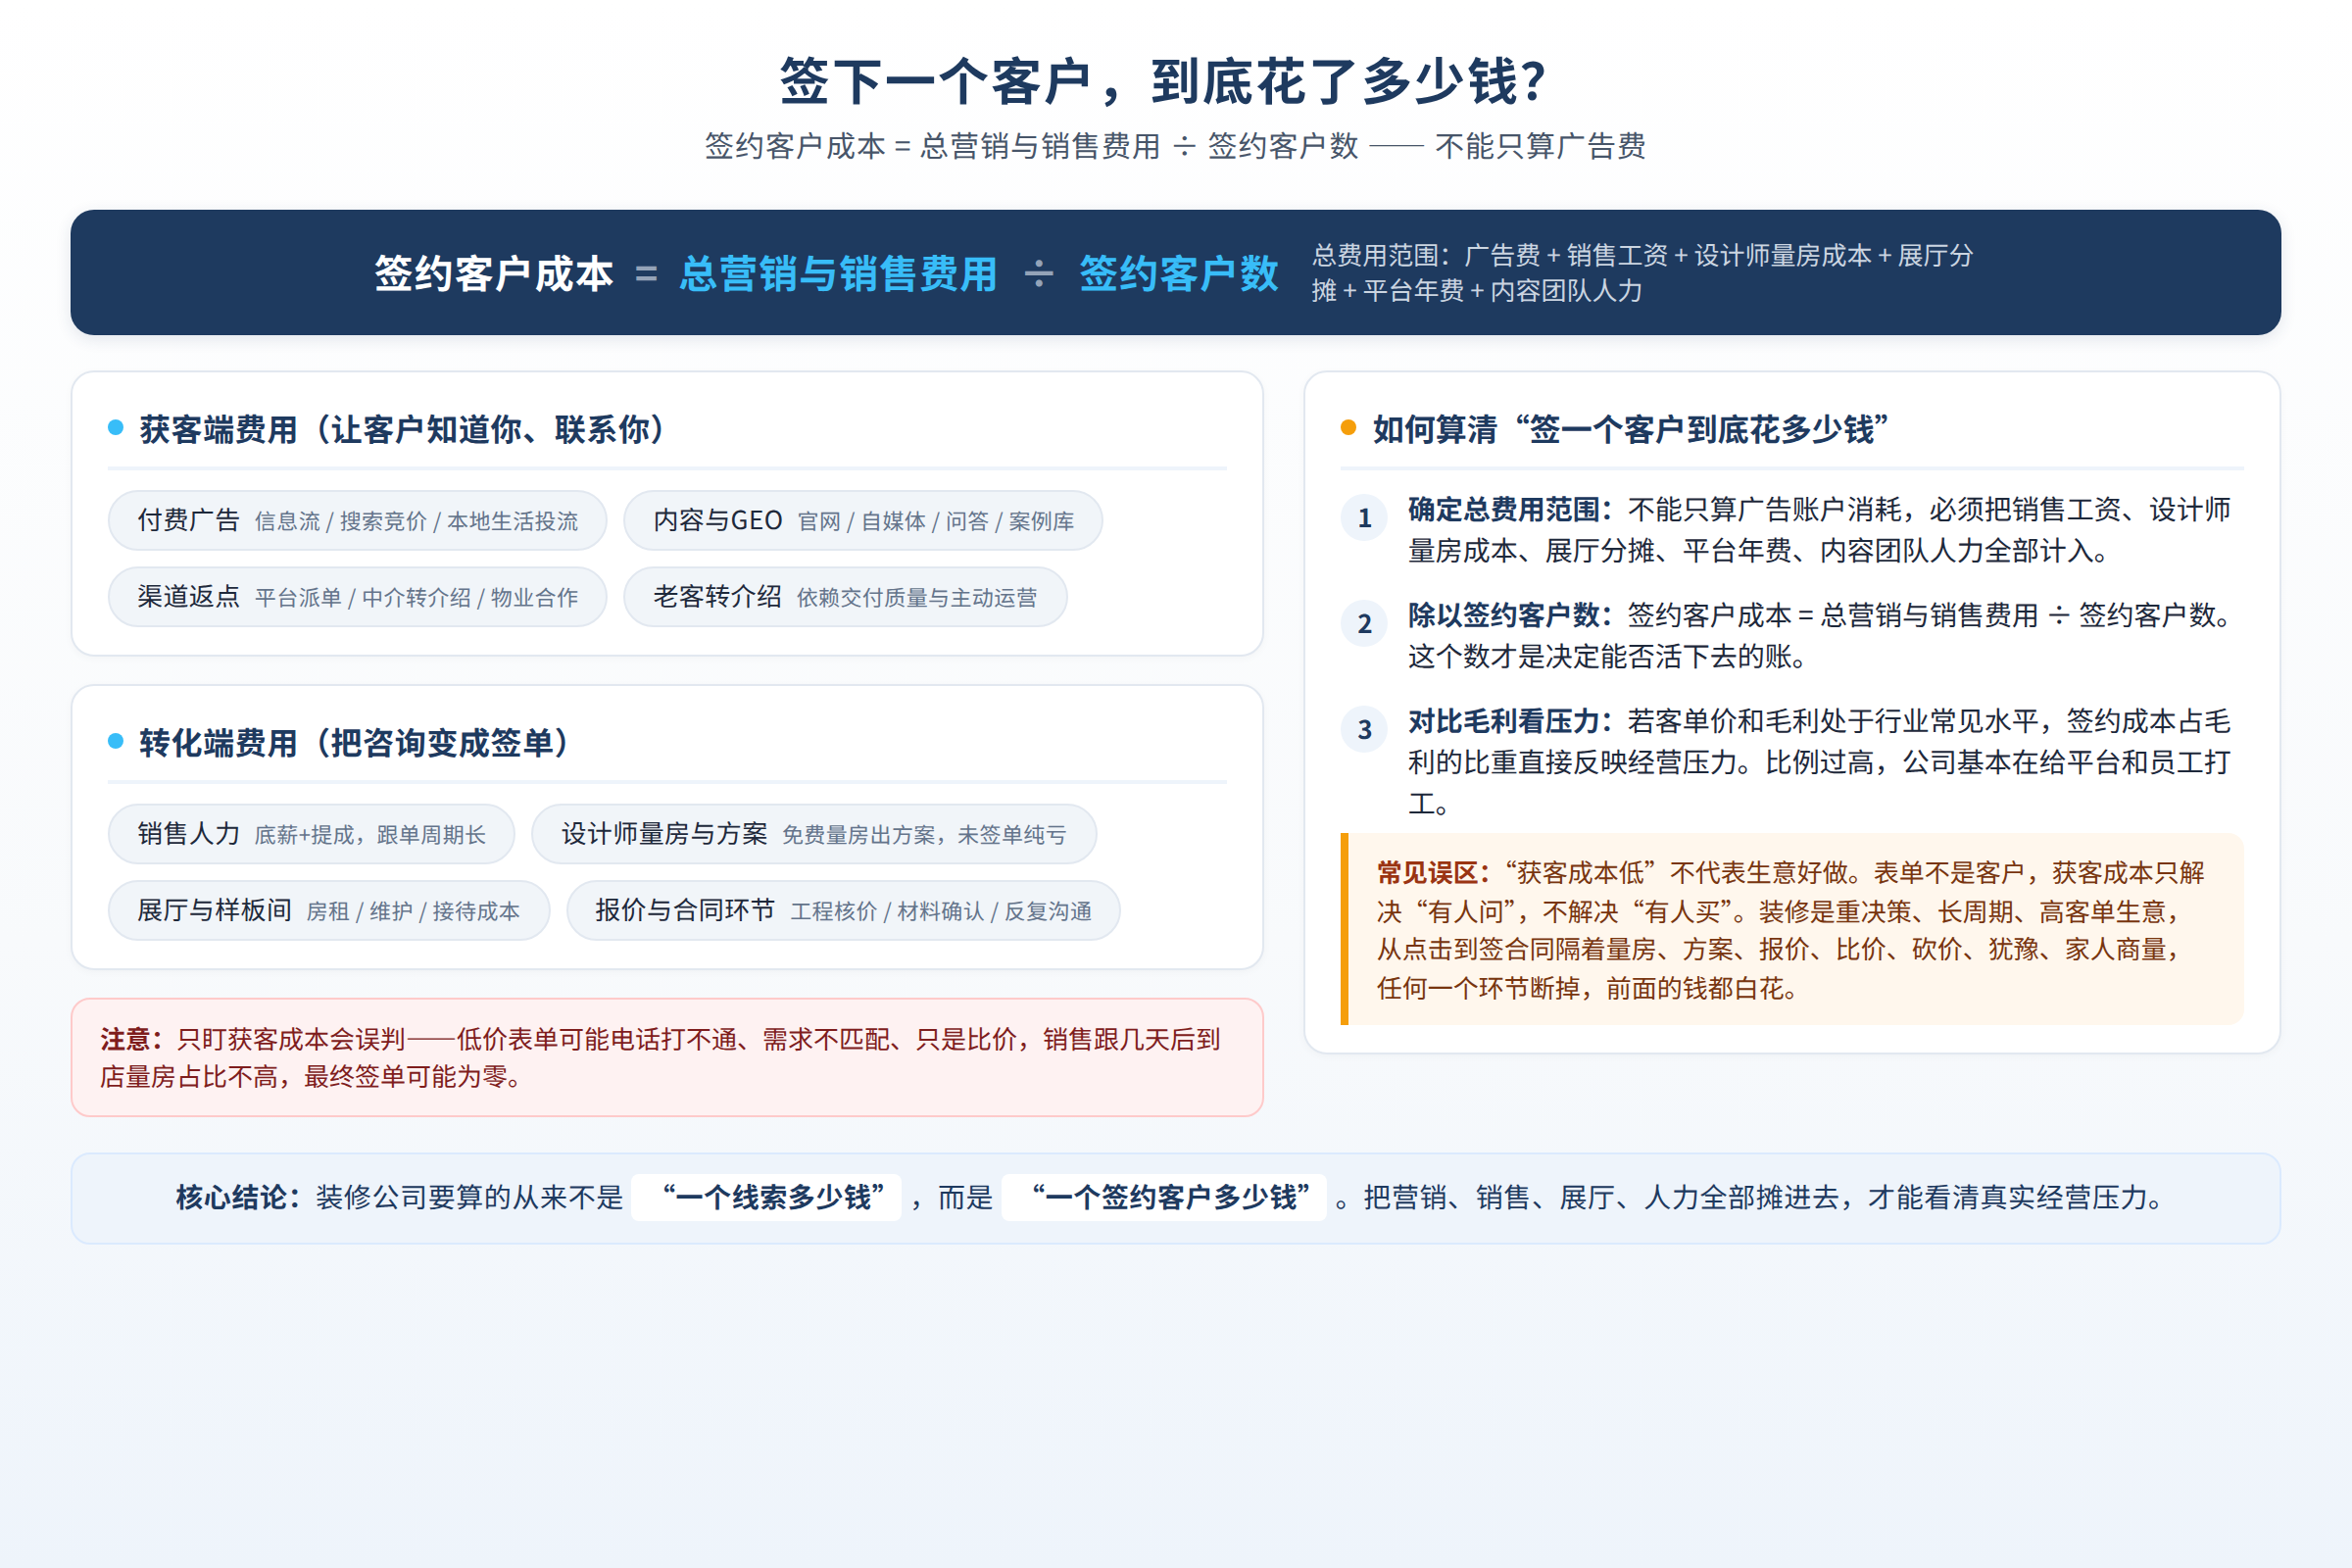Click the text 底薪+提成，跟单周期长
The width and height of the screenshot is (2352, 1568).
pos(370,835)
